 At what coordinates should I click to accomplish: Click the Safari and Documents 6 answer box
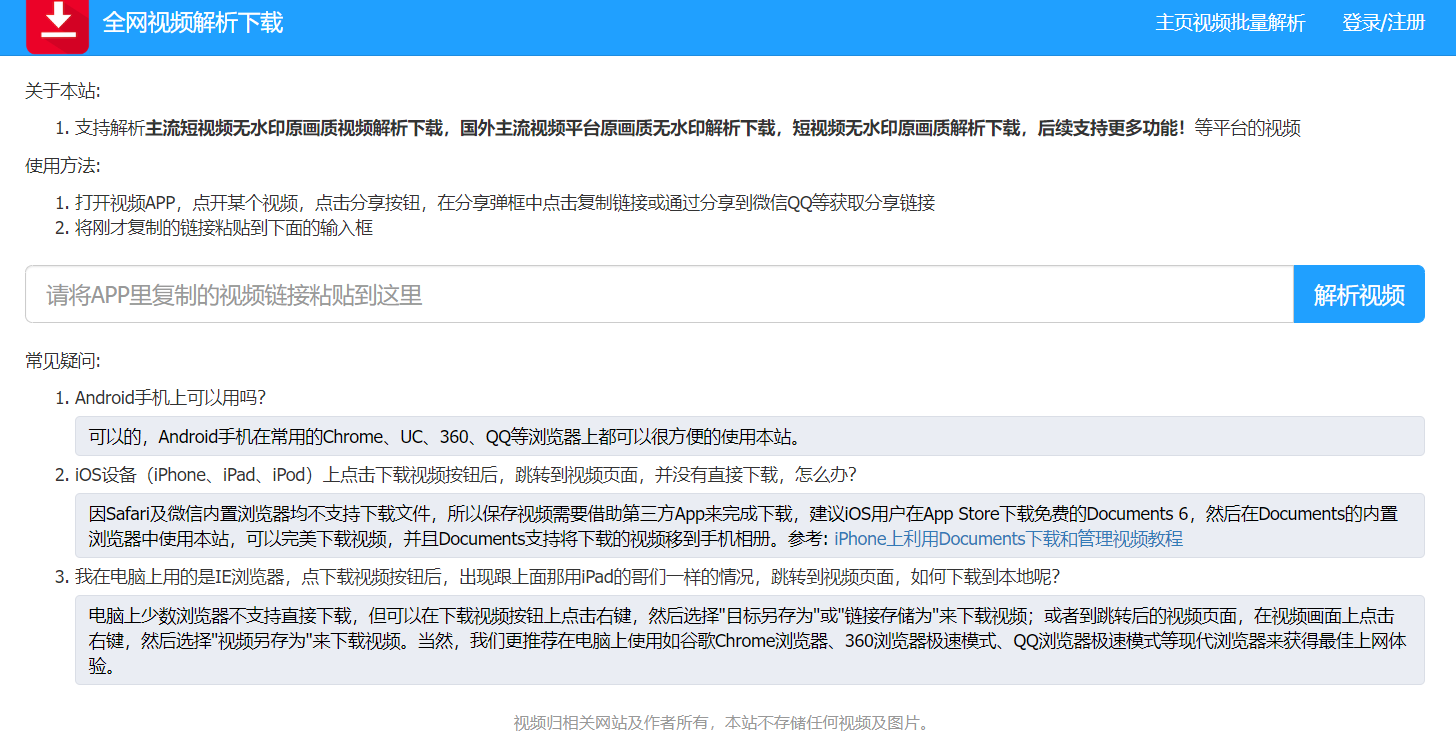[x=749, y=525]
